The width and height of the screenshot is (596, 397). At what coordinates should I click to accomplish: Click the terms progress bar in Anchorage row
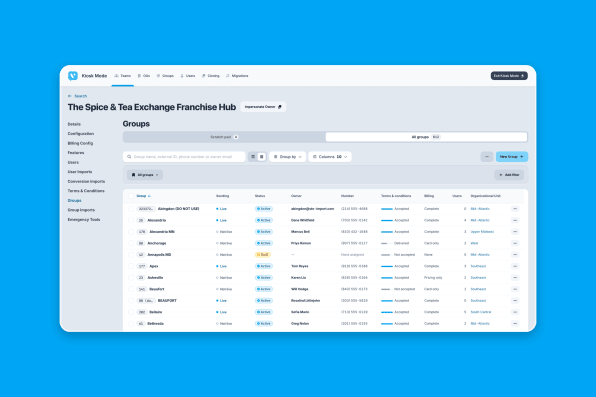tap(387, 243)
